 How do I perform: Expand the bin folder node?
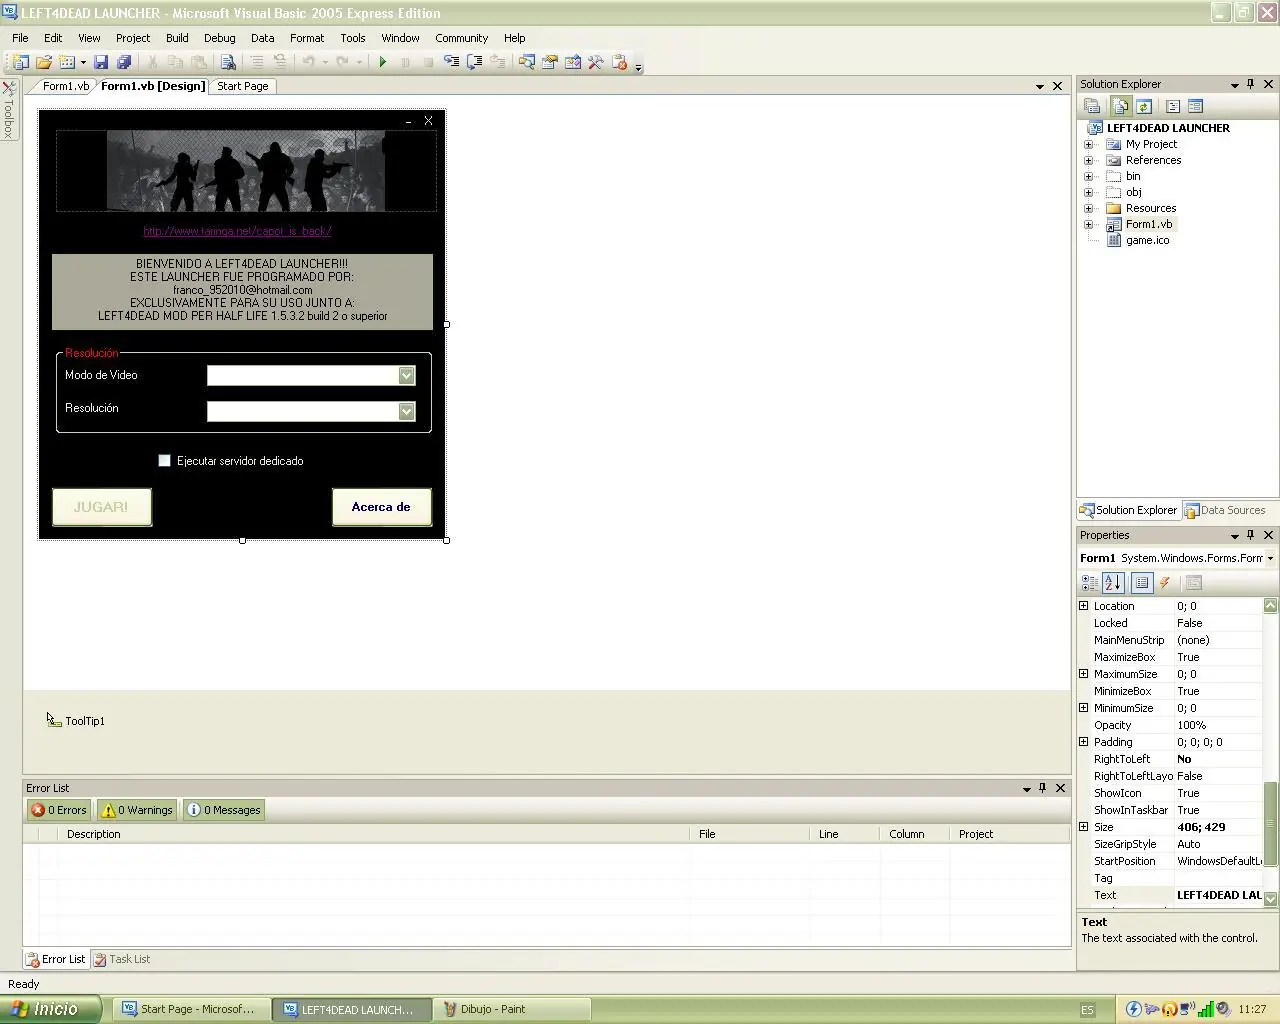tap(1089, 176)
